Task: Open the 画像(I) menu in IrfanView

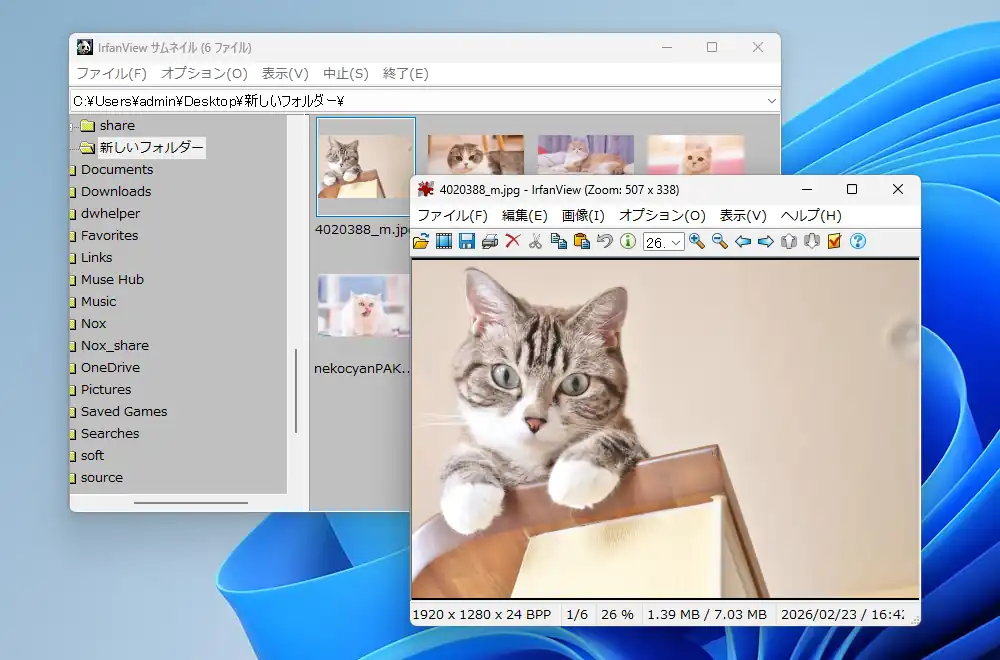Action: (583, 215)
